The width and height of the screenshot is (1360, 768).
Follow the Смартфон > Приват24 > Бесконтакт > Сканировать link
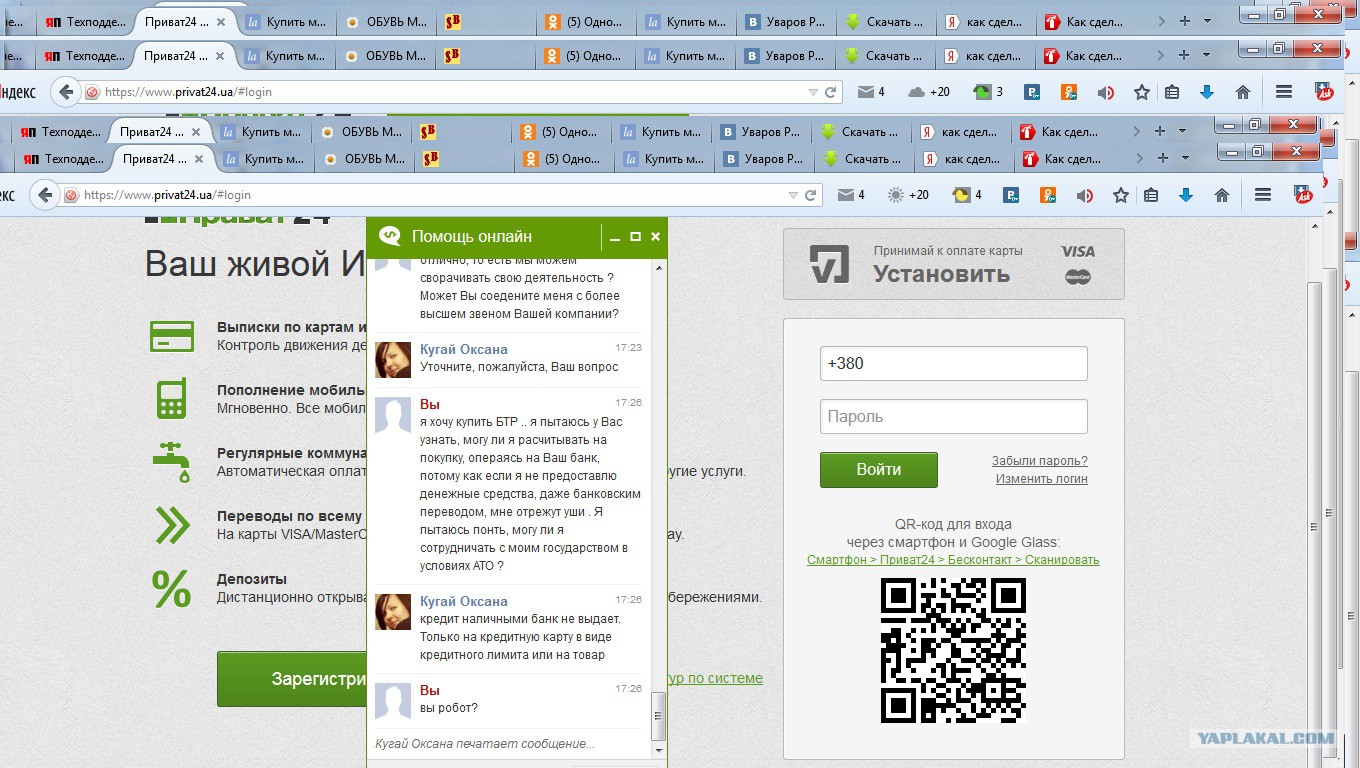[953, 560]
